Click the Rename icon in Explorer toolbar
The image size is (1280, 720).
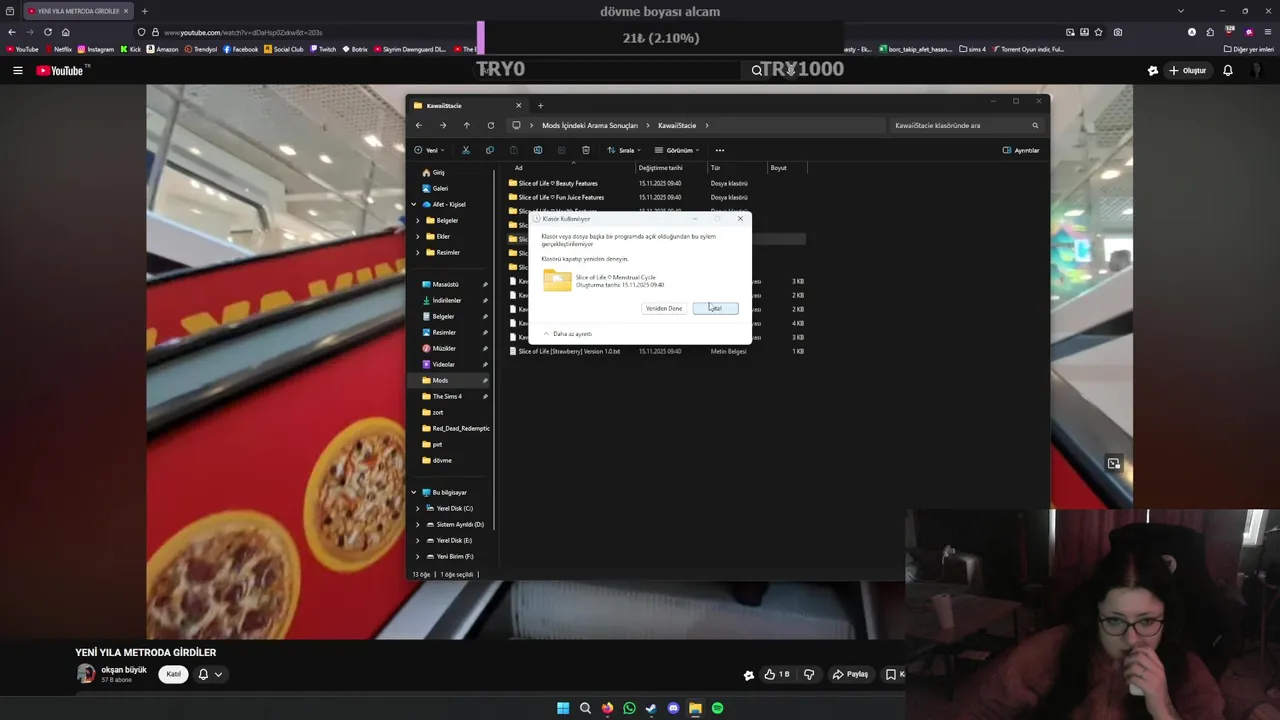pyautogui.click(x=537, y=150)
